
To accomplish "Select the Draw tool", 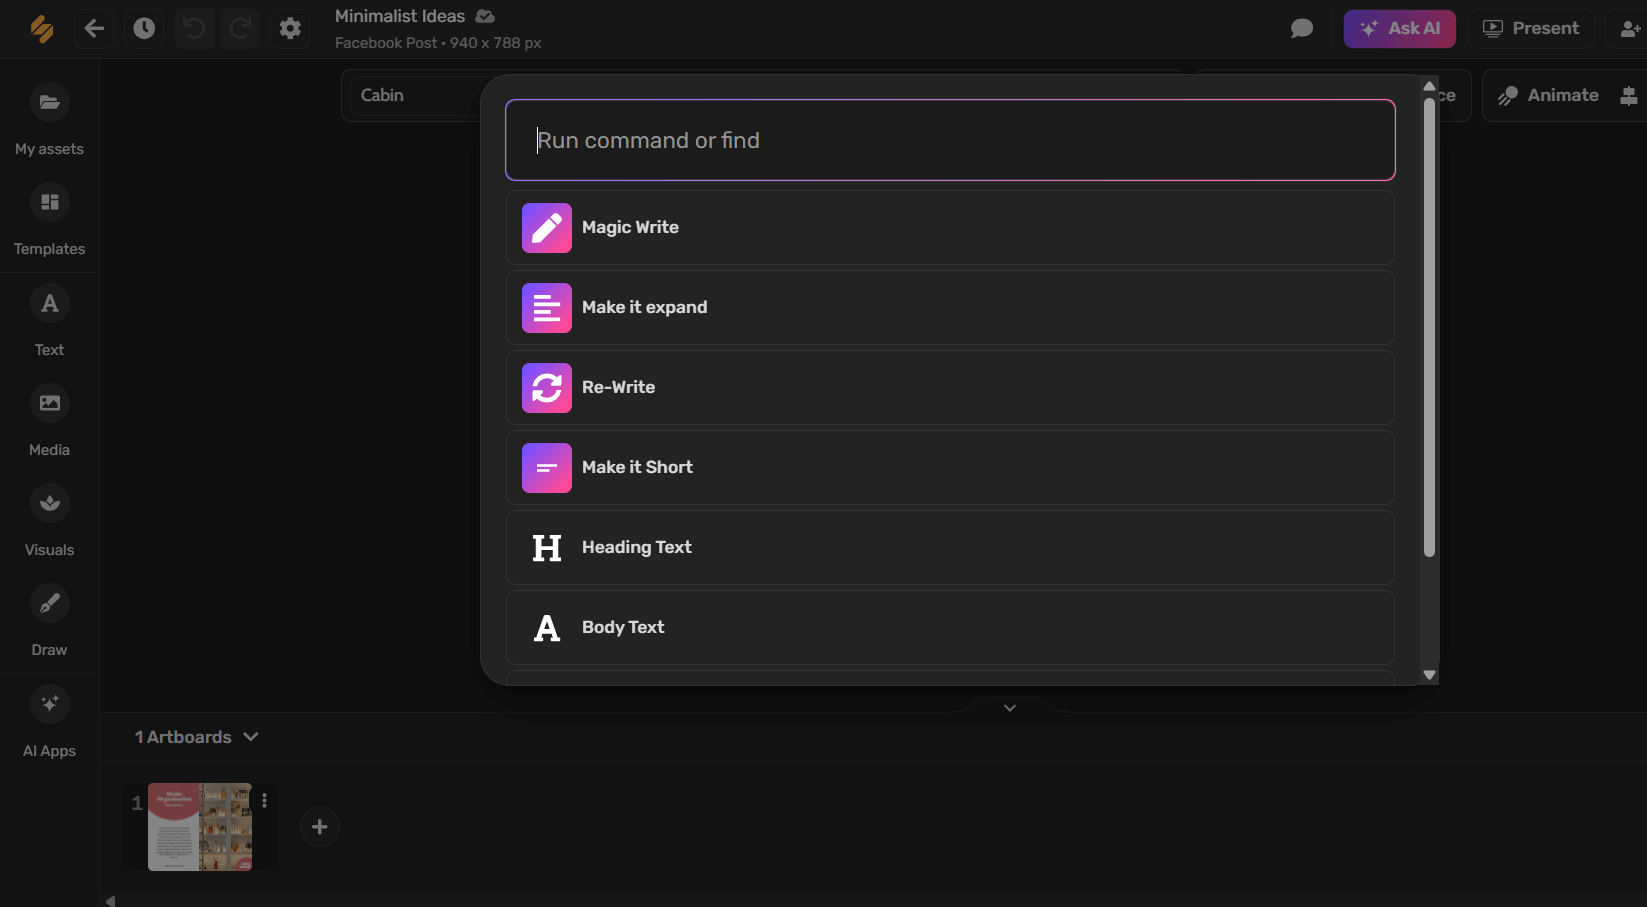I will pos(49,620).
